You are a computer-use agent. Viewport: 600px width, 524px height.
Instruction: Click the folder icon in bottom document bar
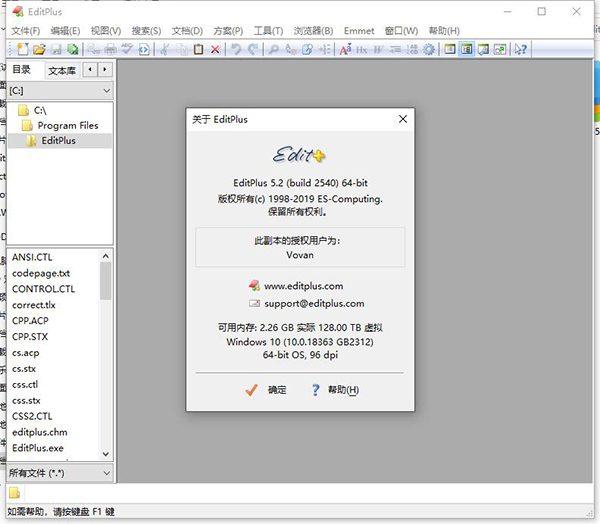click(14, 493)
